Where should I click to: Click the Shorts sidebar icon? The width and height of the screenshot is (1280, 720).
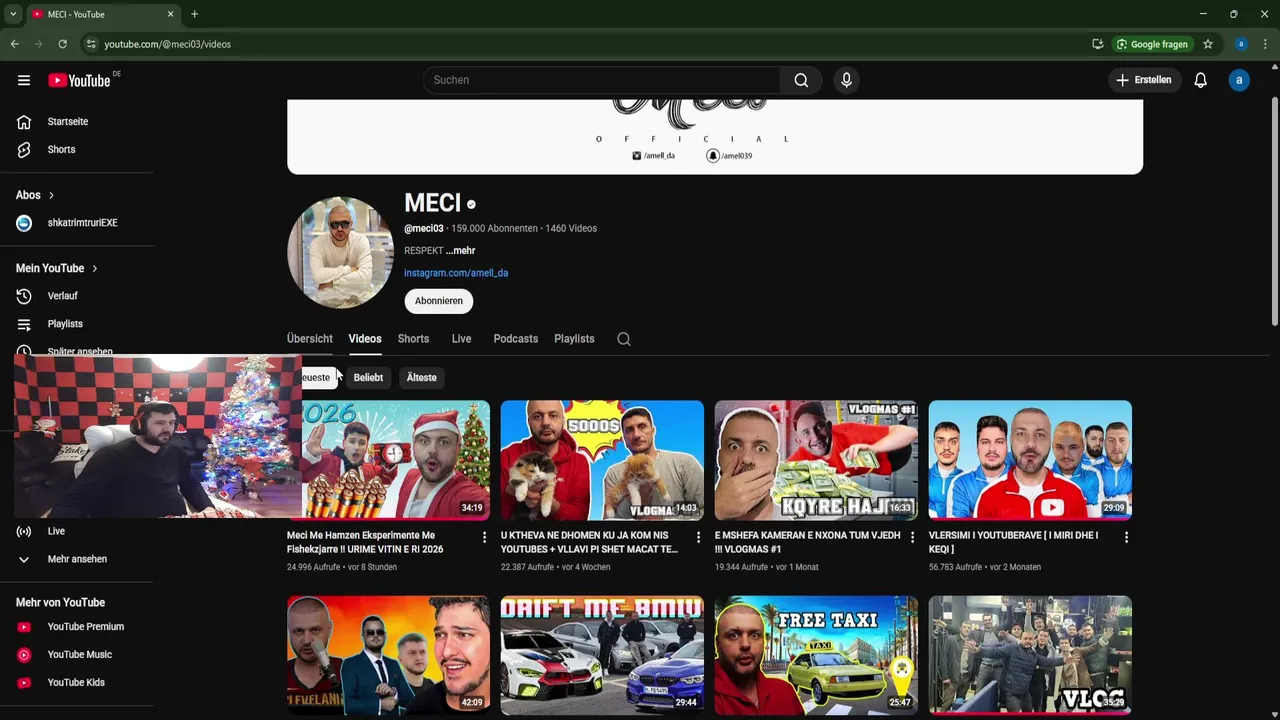pyautogui.click(x=24, y=150)
